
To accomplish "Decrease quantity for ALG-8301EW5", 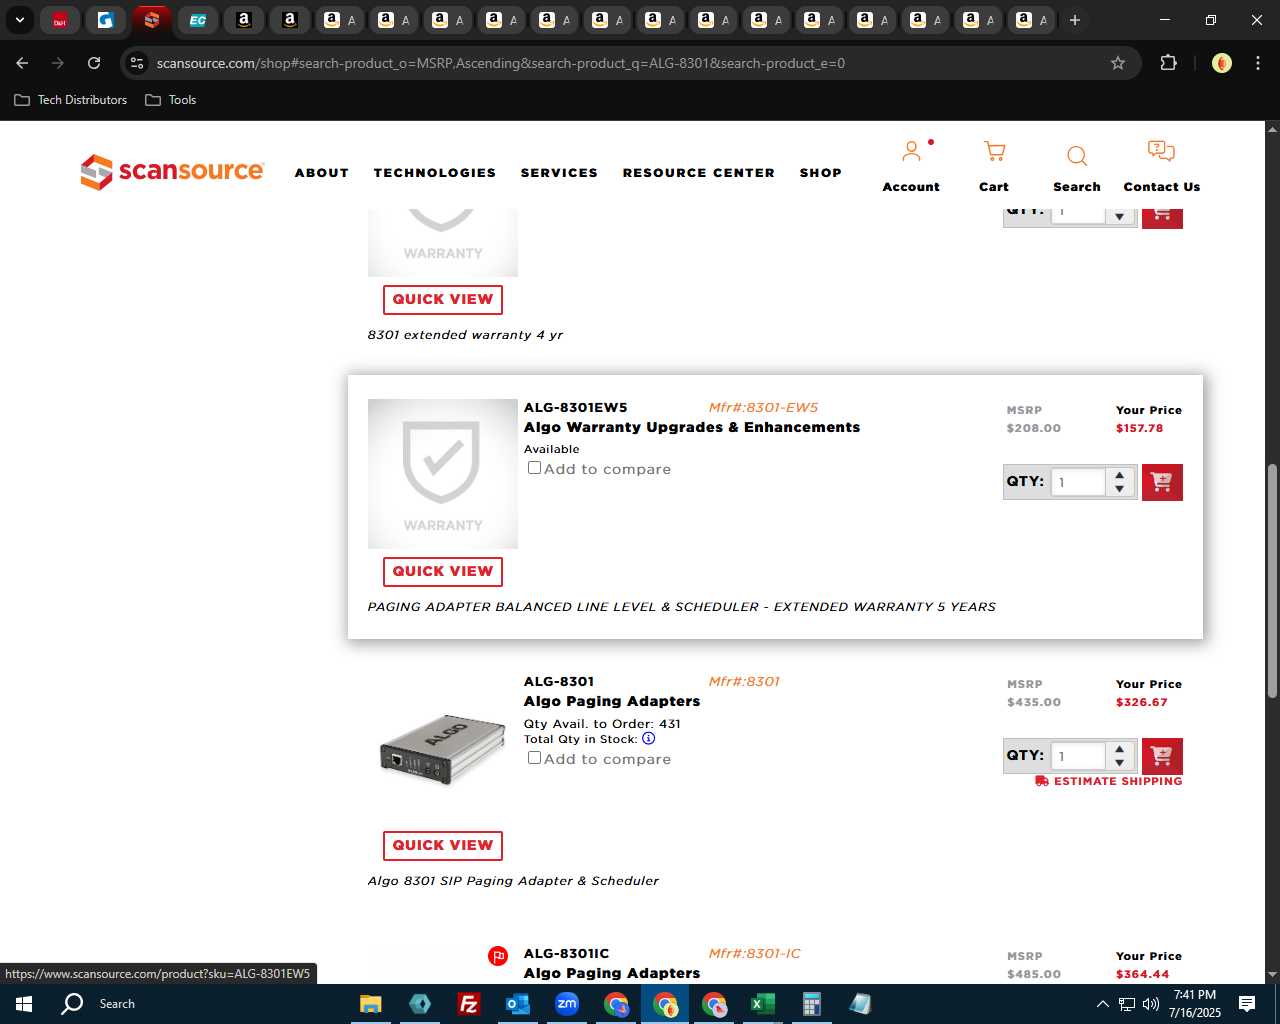I will [1120, 489].
